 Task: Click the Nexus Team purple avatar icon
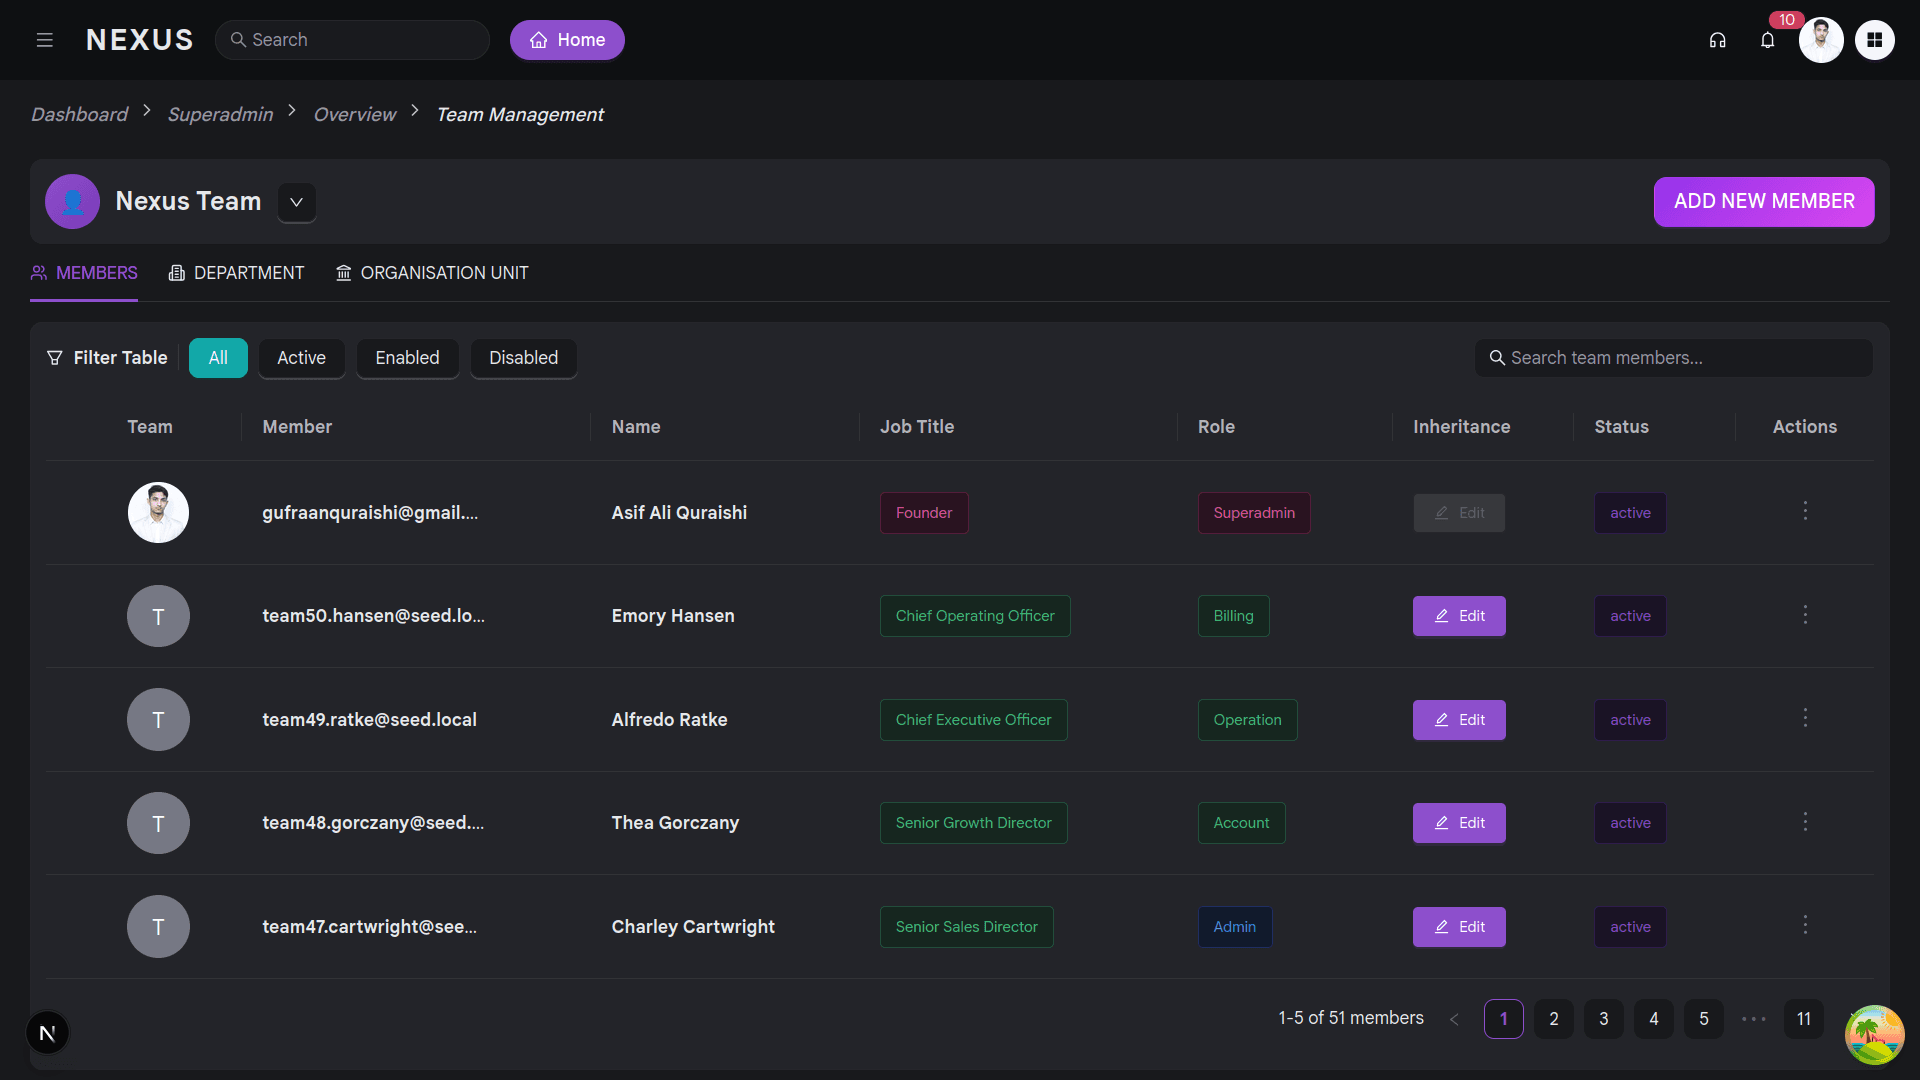coord(72,201)
